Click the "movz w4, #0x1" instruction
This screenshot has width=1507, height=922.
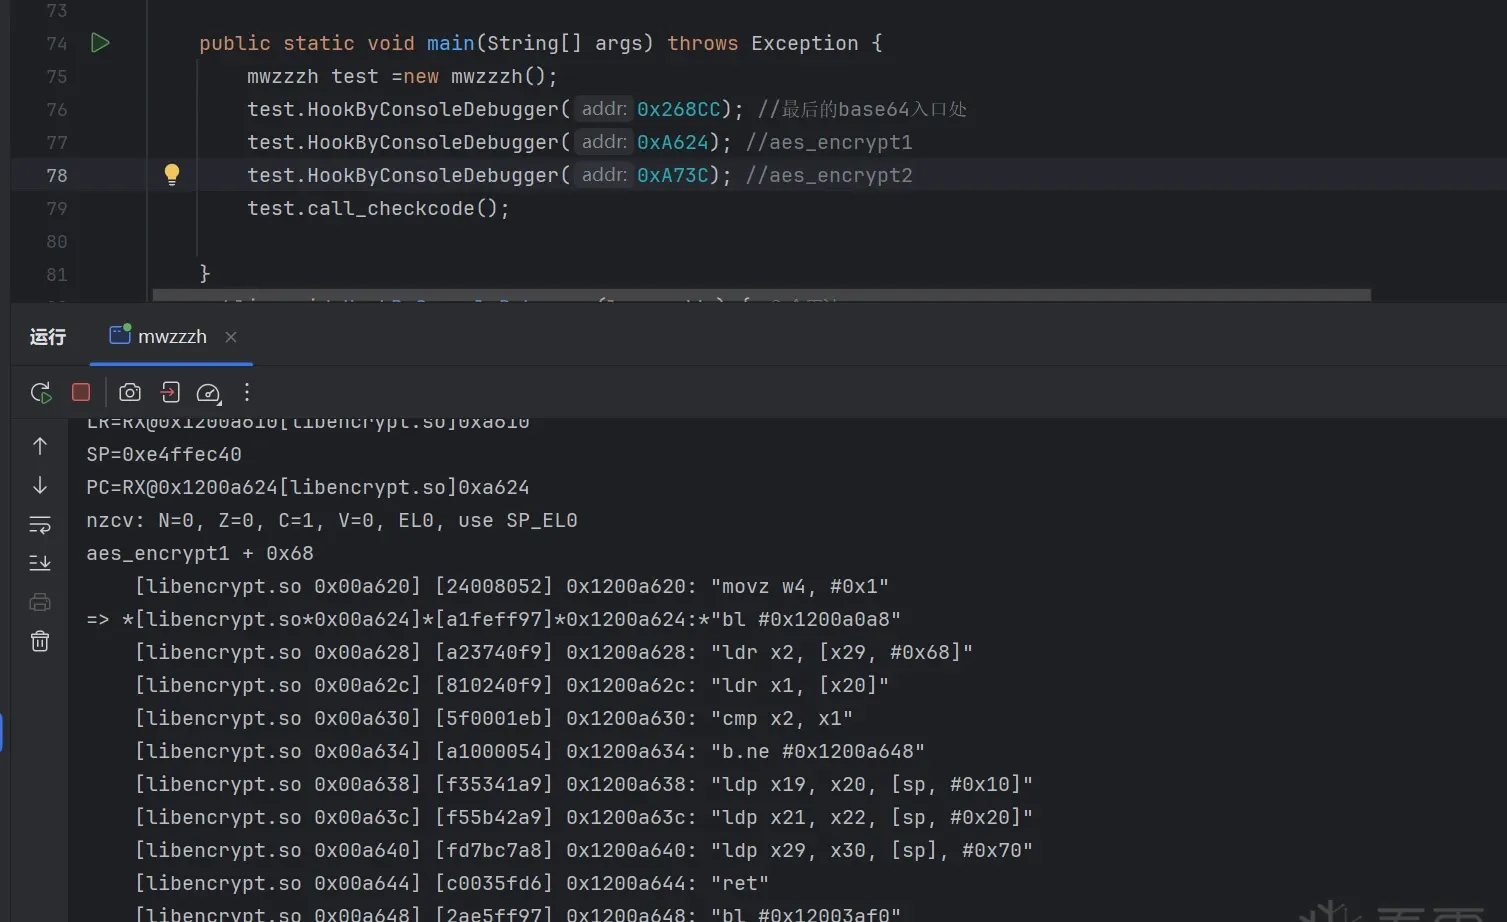pos(800,586)
